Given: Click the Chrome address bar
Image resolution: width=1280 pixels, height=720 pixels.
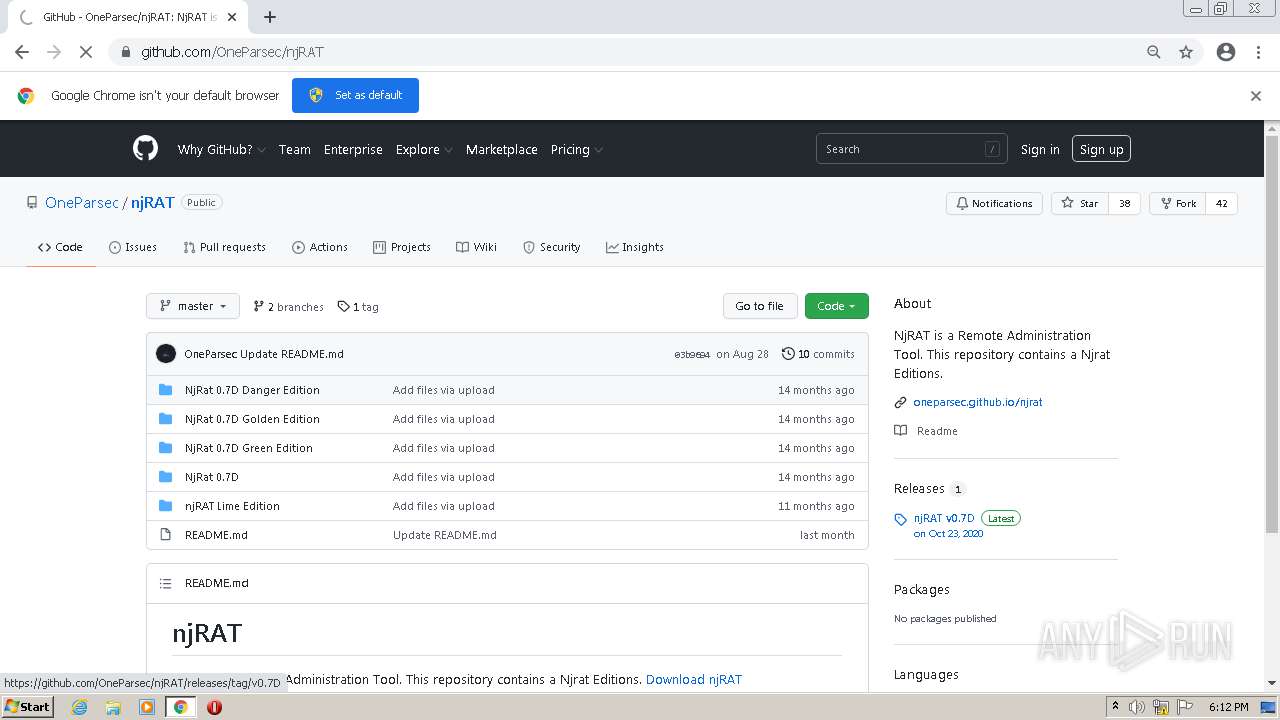Looking at the screenshot, I should (x=640, y=52).
